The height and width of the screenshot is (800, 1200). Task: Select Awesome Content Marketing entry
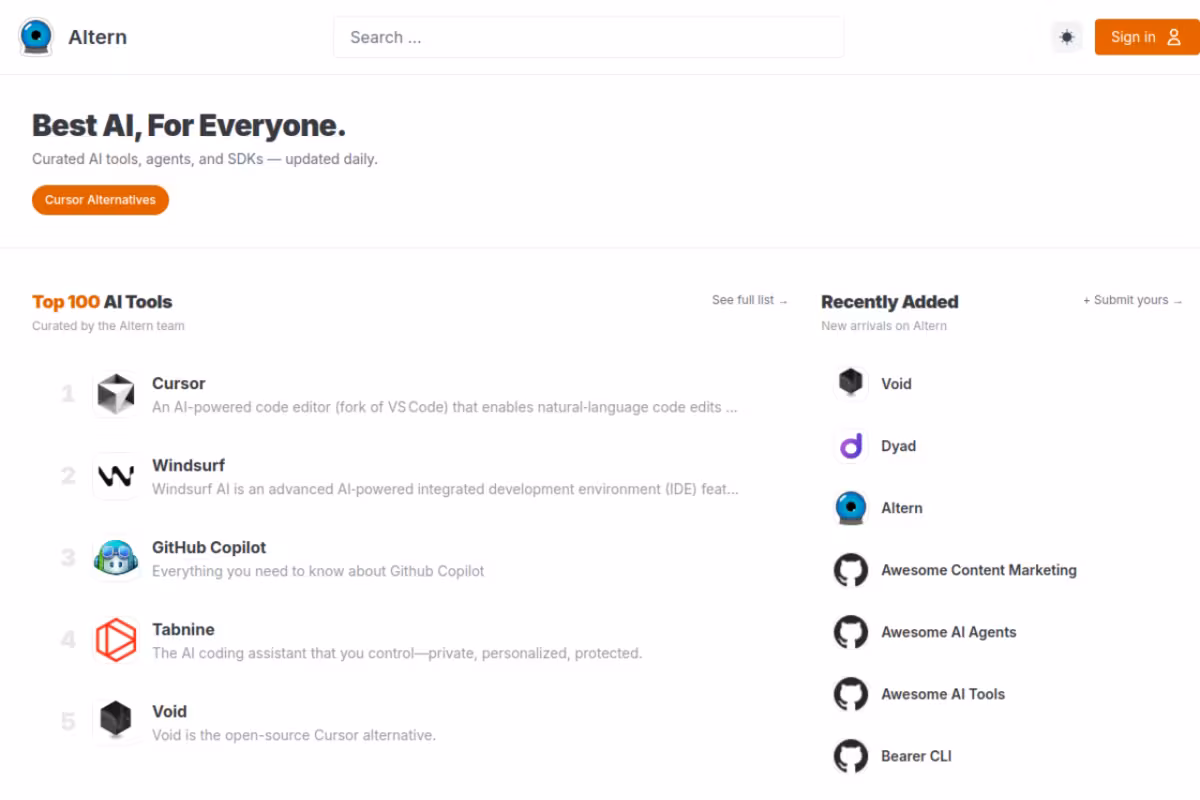979,570
